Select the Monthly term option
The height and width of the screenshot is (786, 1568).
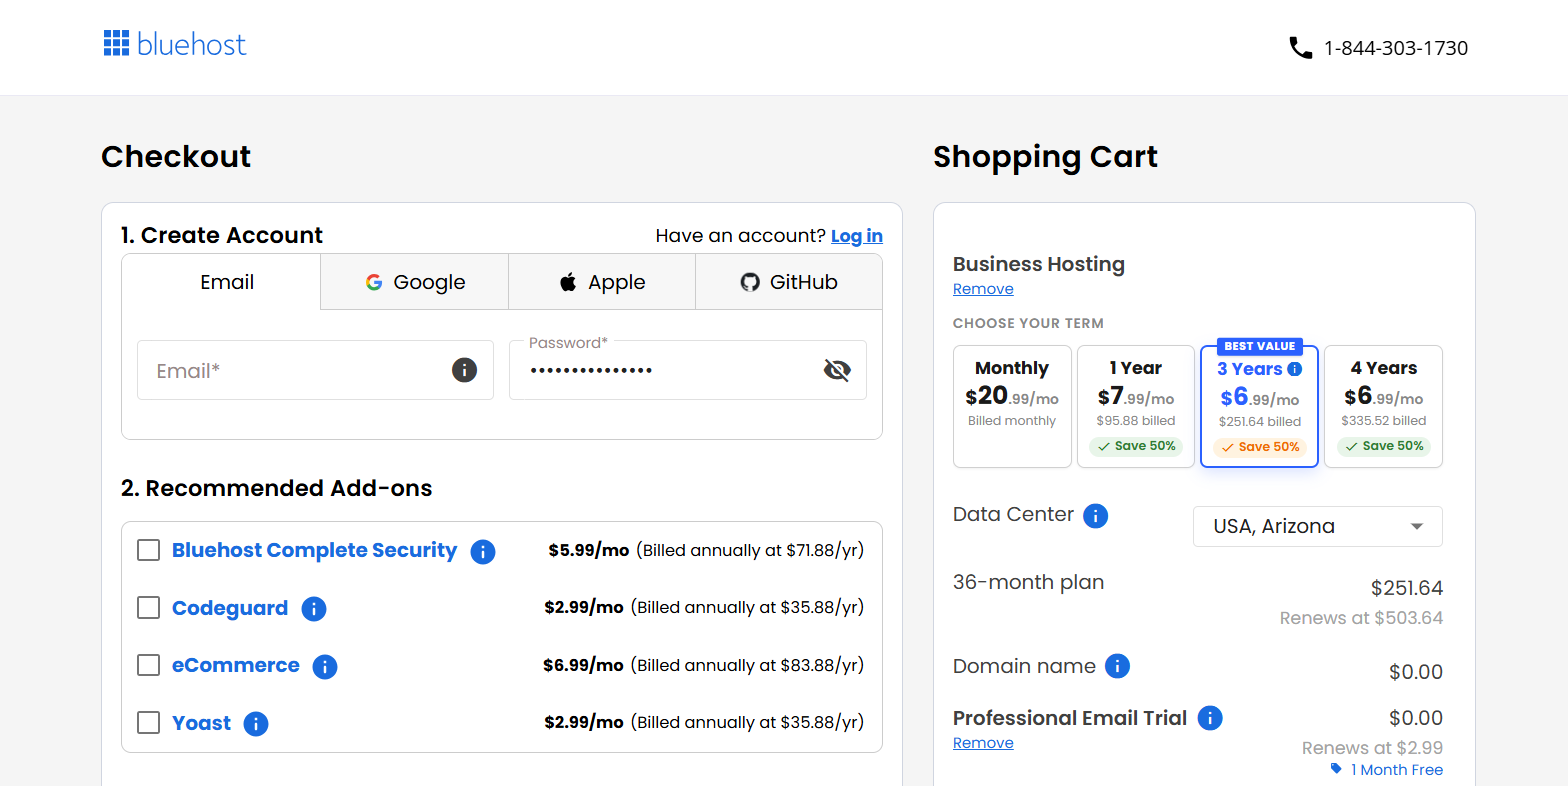coord(1012,406)
